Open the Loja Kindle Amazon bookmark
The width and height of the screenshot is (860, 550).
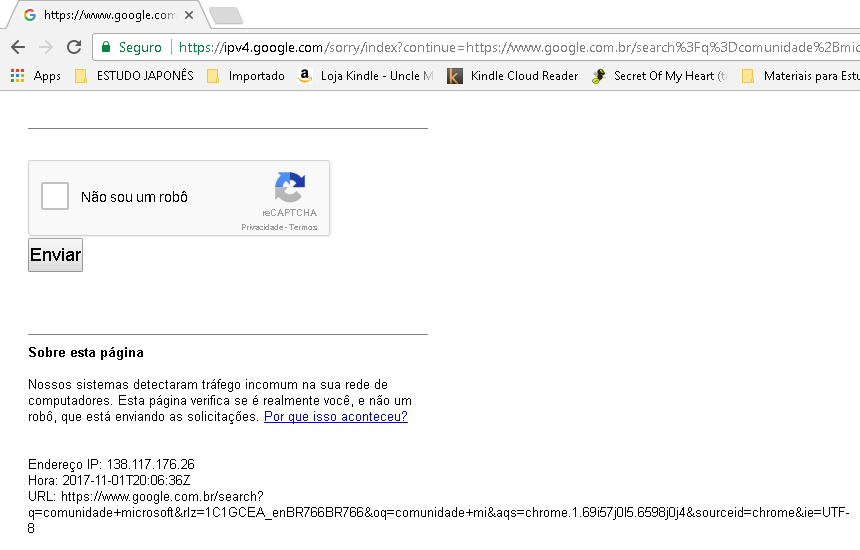365,76
